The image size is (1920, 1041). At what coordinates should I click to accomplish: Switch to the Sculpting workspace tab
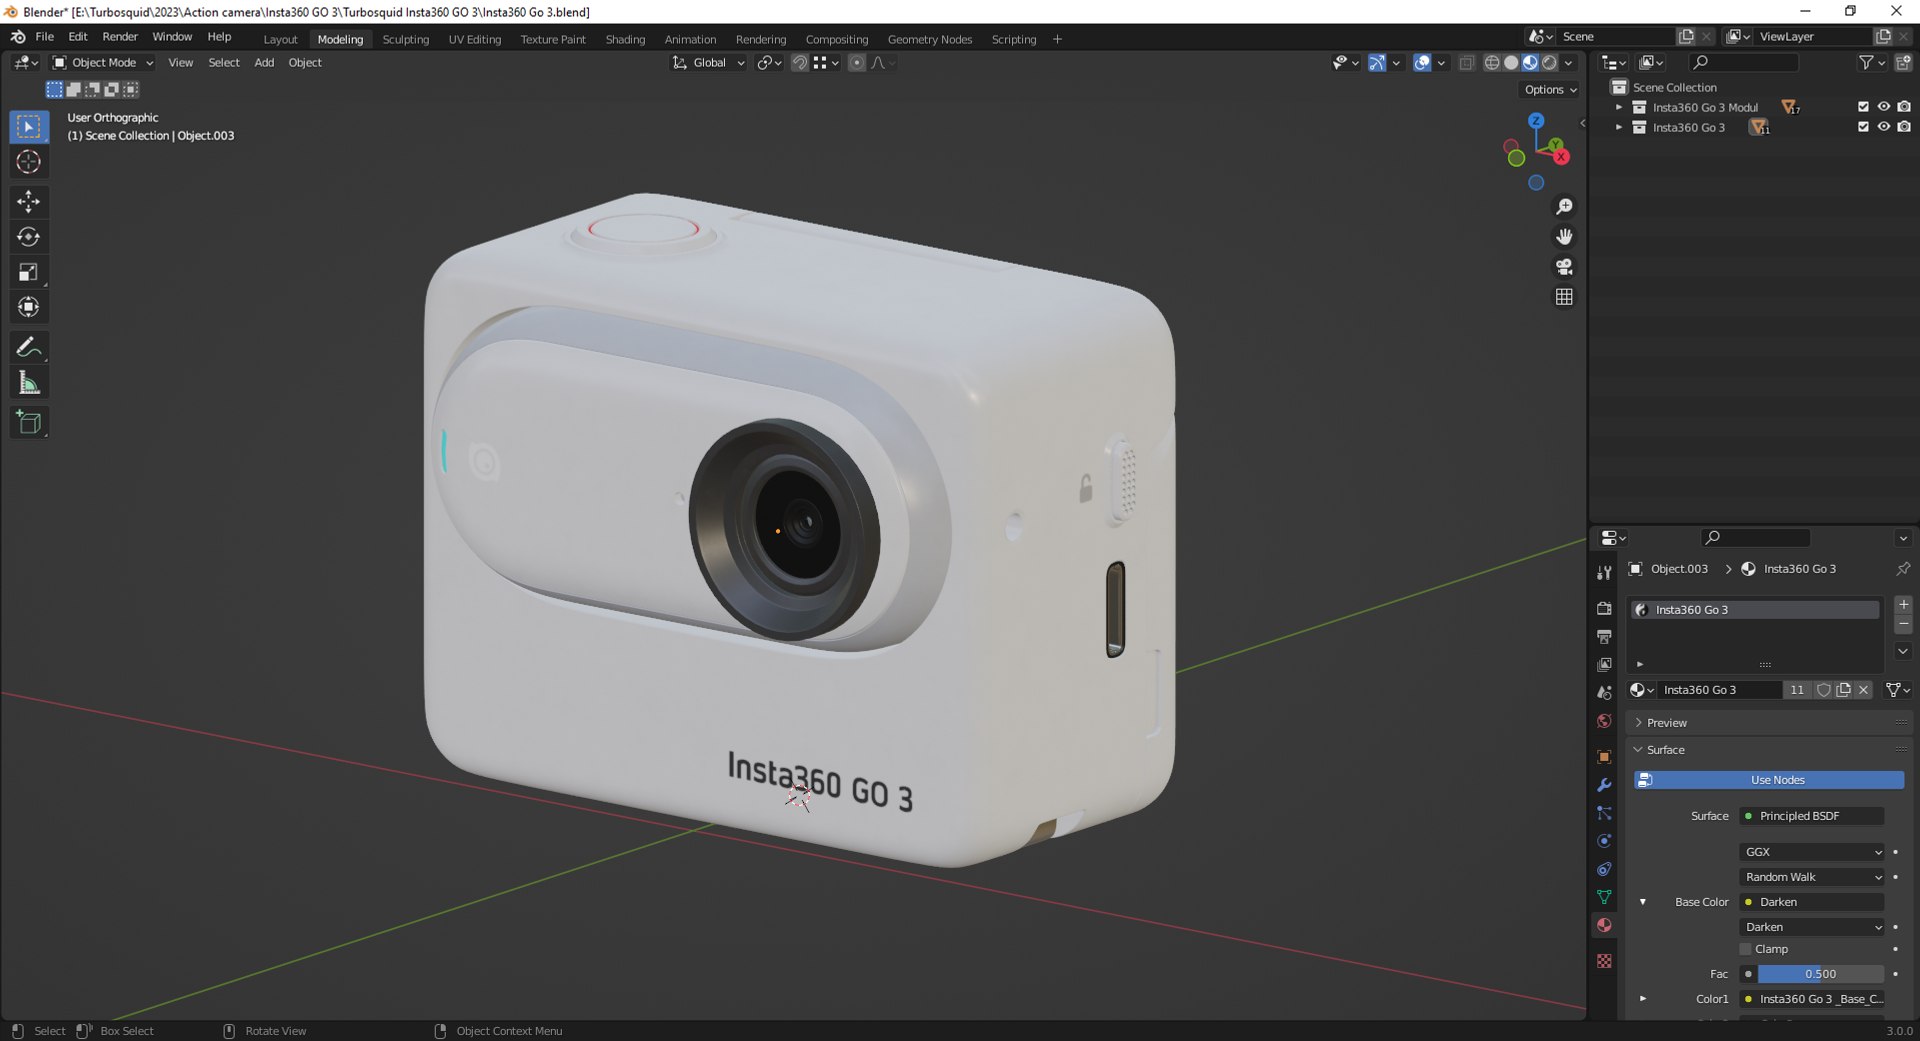tap(405, 39)
